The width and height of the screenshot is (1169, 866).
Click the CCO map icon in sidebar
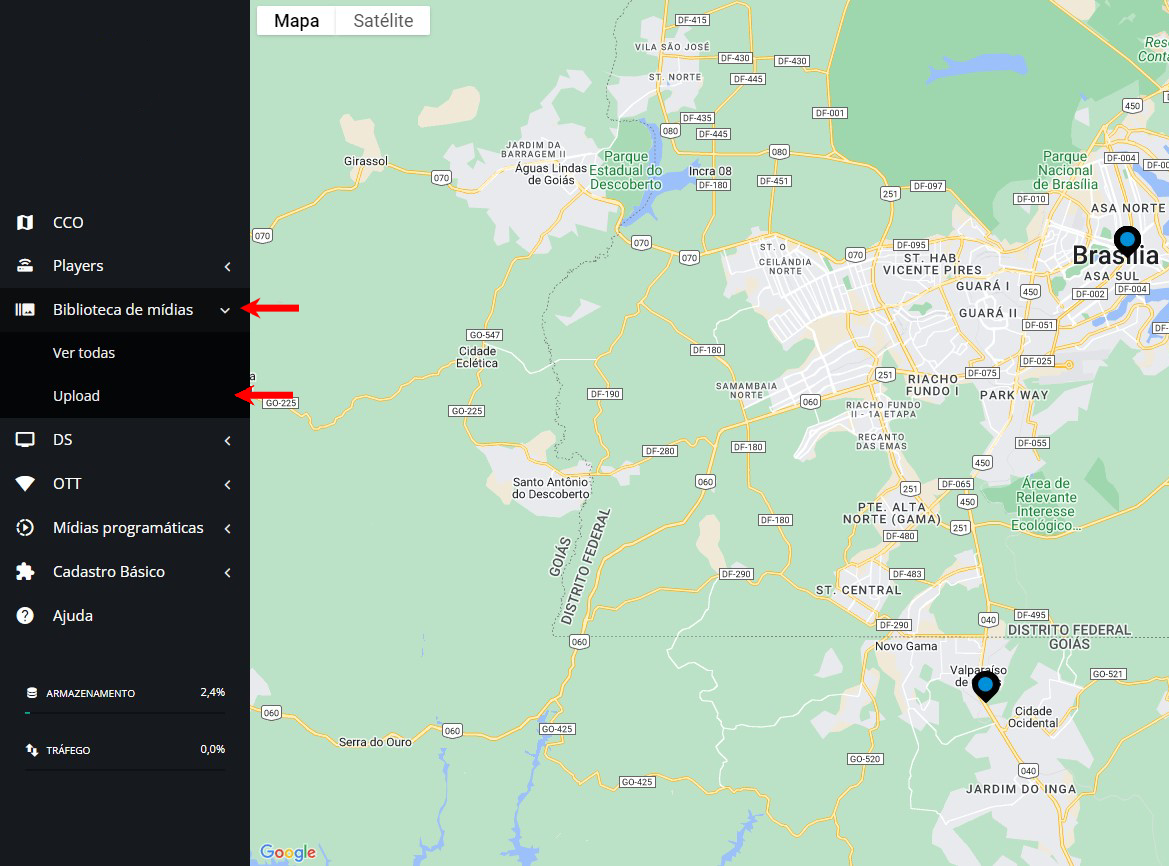(x=25, y=222)
